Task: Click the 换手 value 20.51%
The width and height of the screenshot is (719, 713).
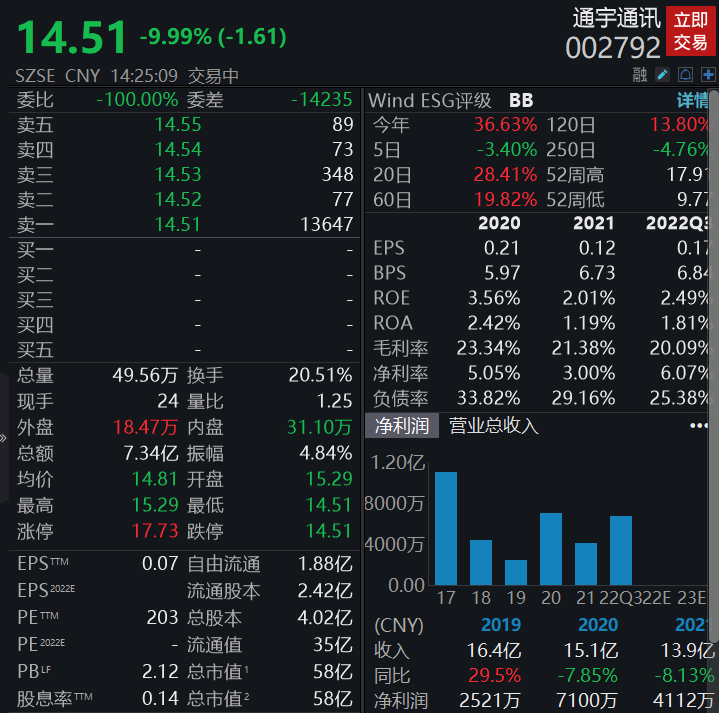Action: (320, 376)
